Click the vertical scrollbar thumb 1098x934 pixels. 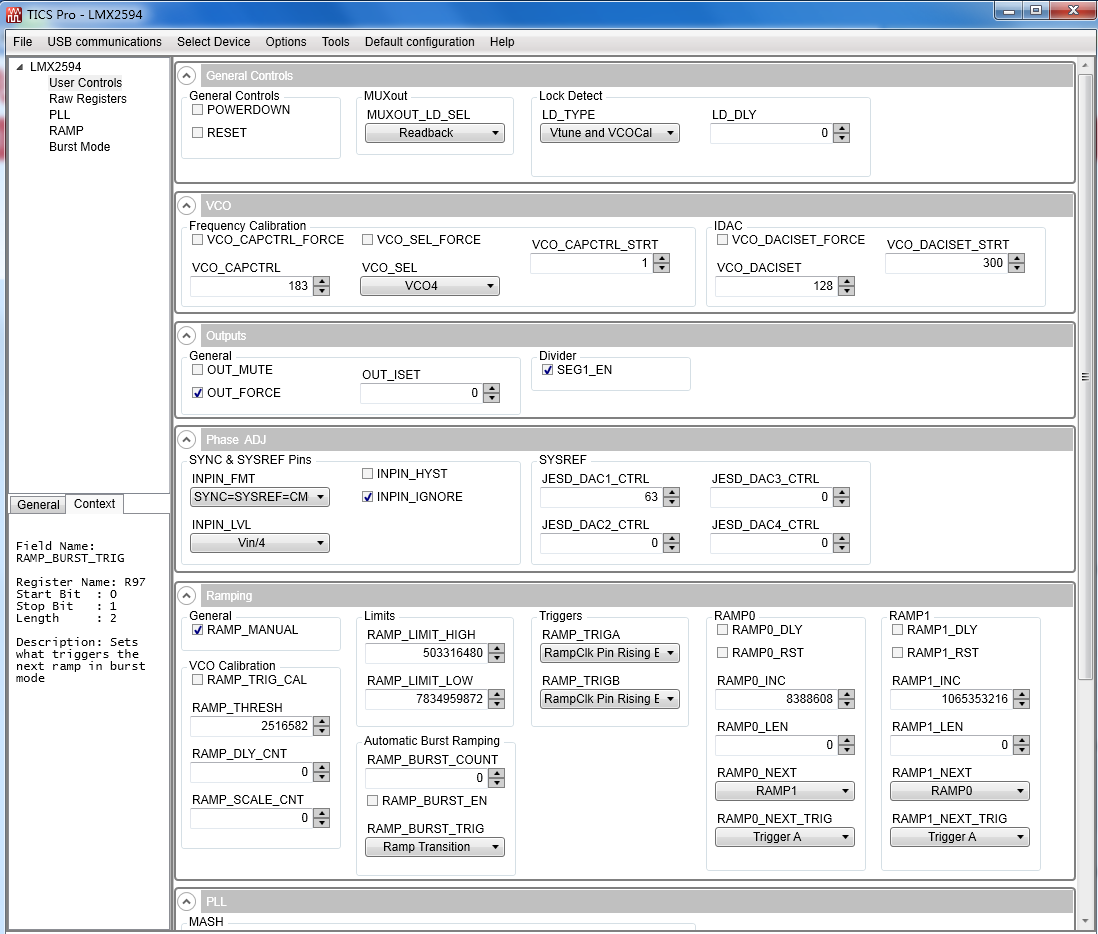[1085, 376]
